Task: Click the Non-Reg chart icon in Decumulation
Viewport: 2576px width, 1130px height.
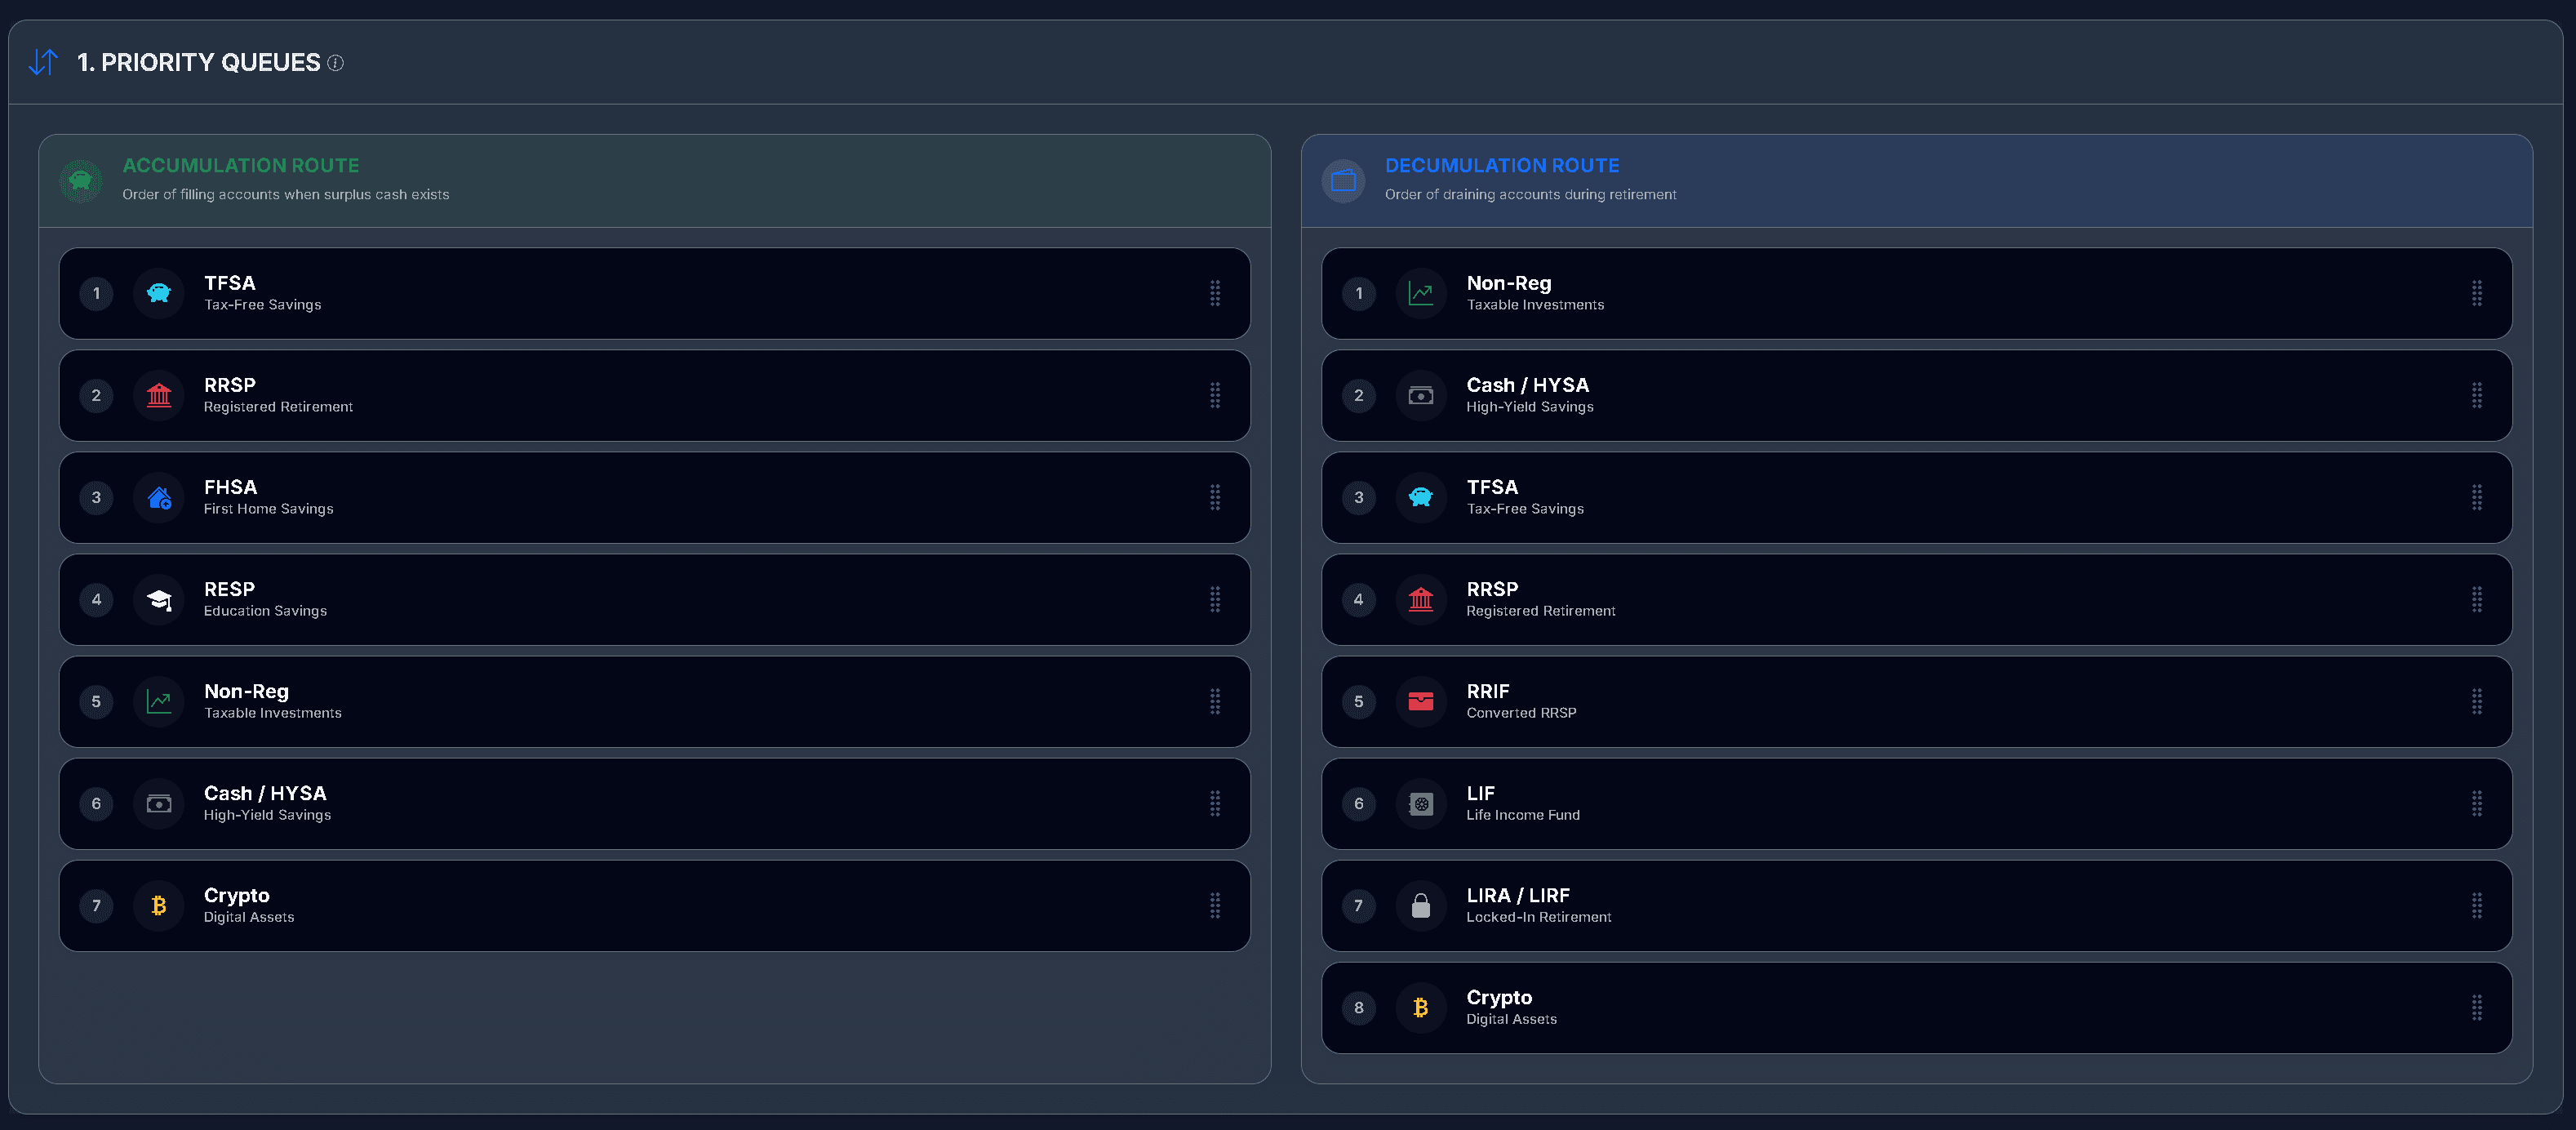Action: tap(1421, 293)
